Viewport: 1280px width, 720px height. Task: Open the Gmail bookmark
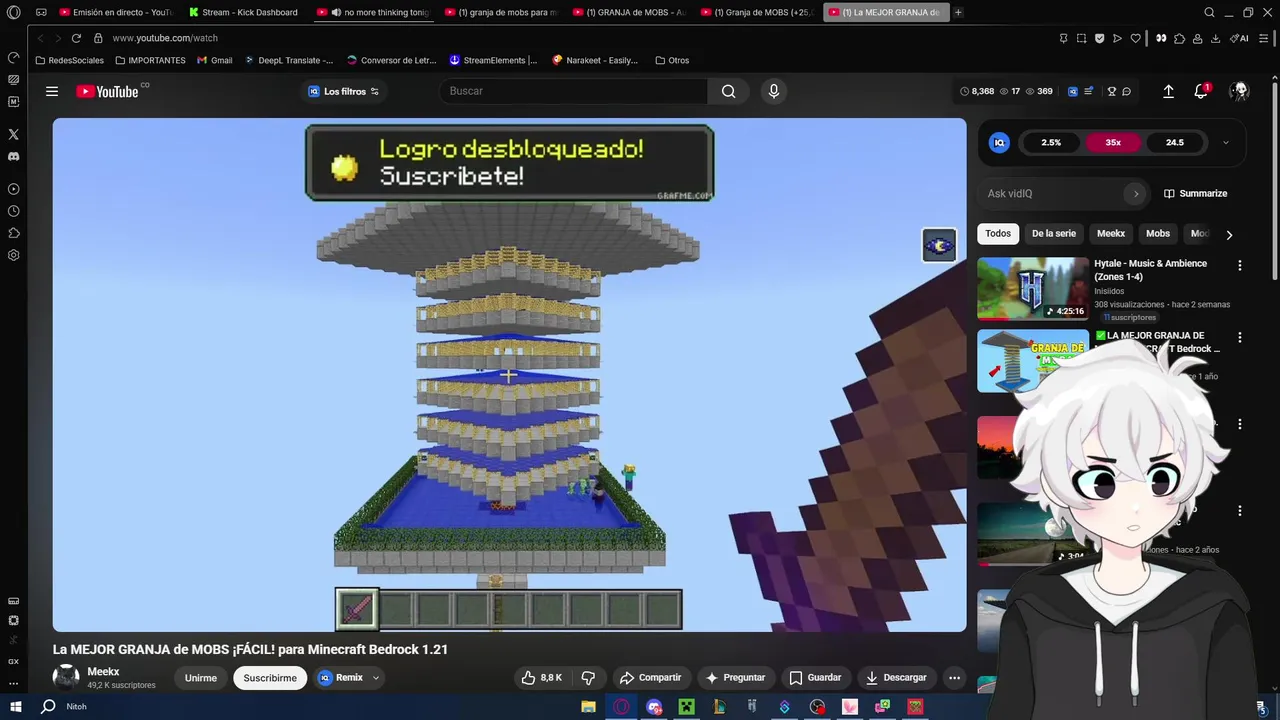click(215, 60)
